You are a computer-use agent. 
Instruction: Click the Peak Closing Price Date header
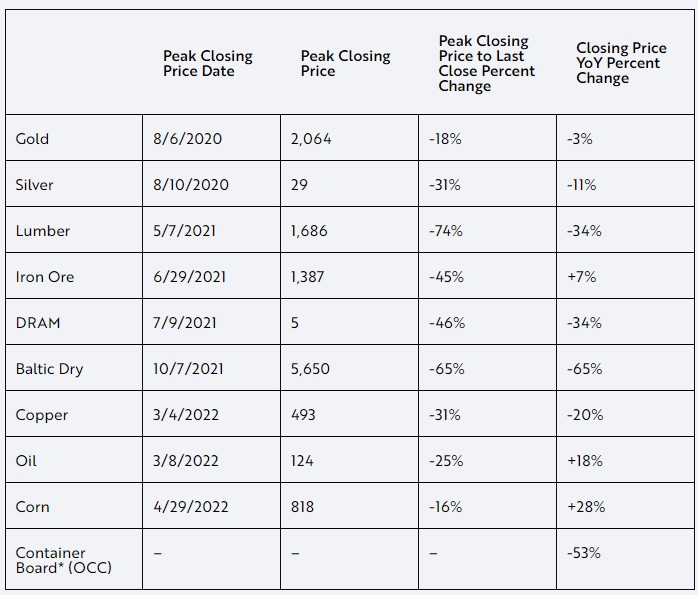pos(208,63)
